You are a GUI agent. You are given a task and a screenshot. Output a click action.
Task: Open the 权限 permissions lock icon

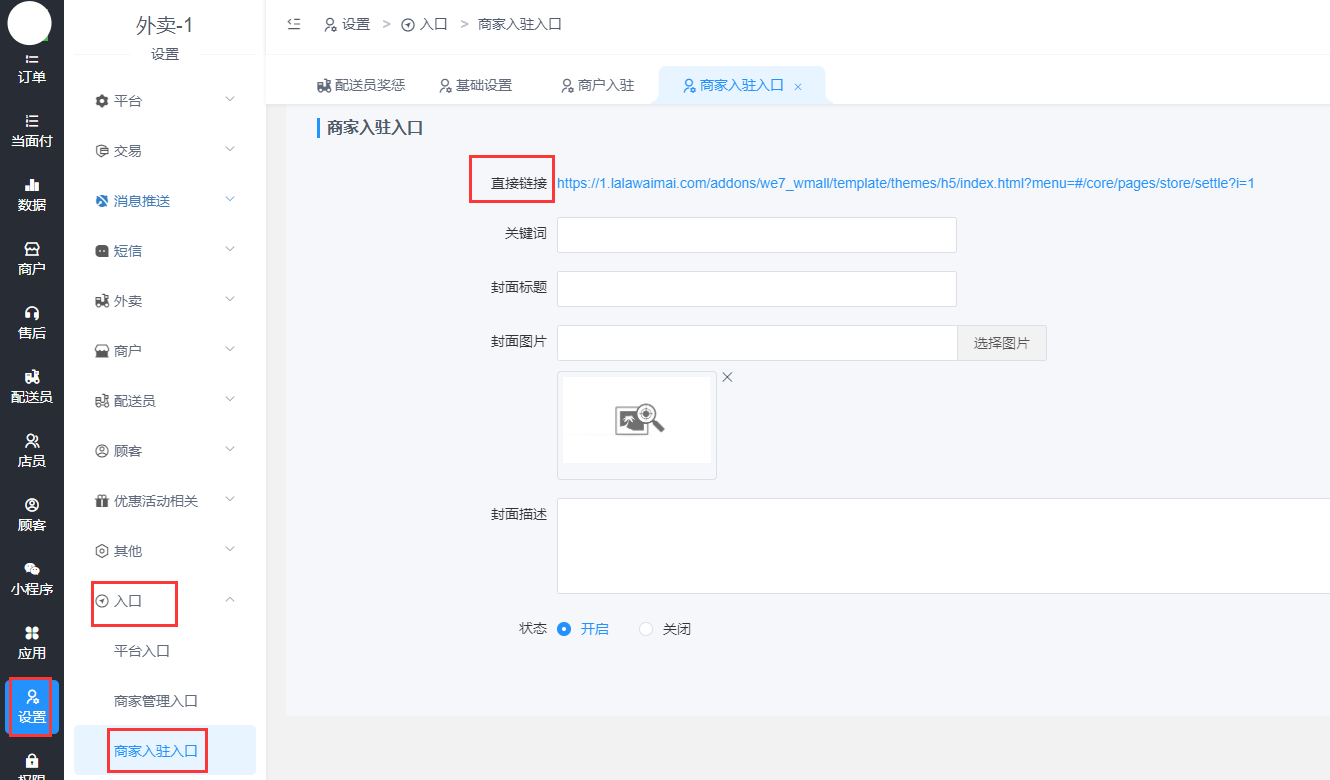click(x=32, y=760)
